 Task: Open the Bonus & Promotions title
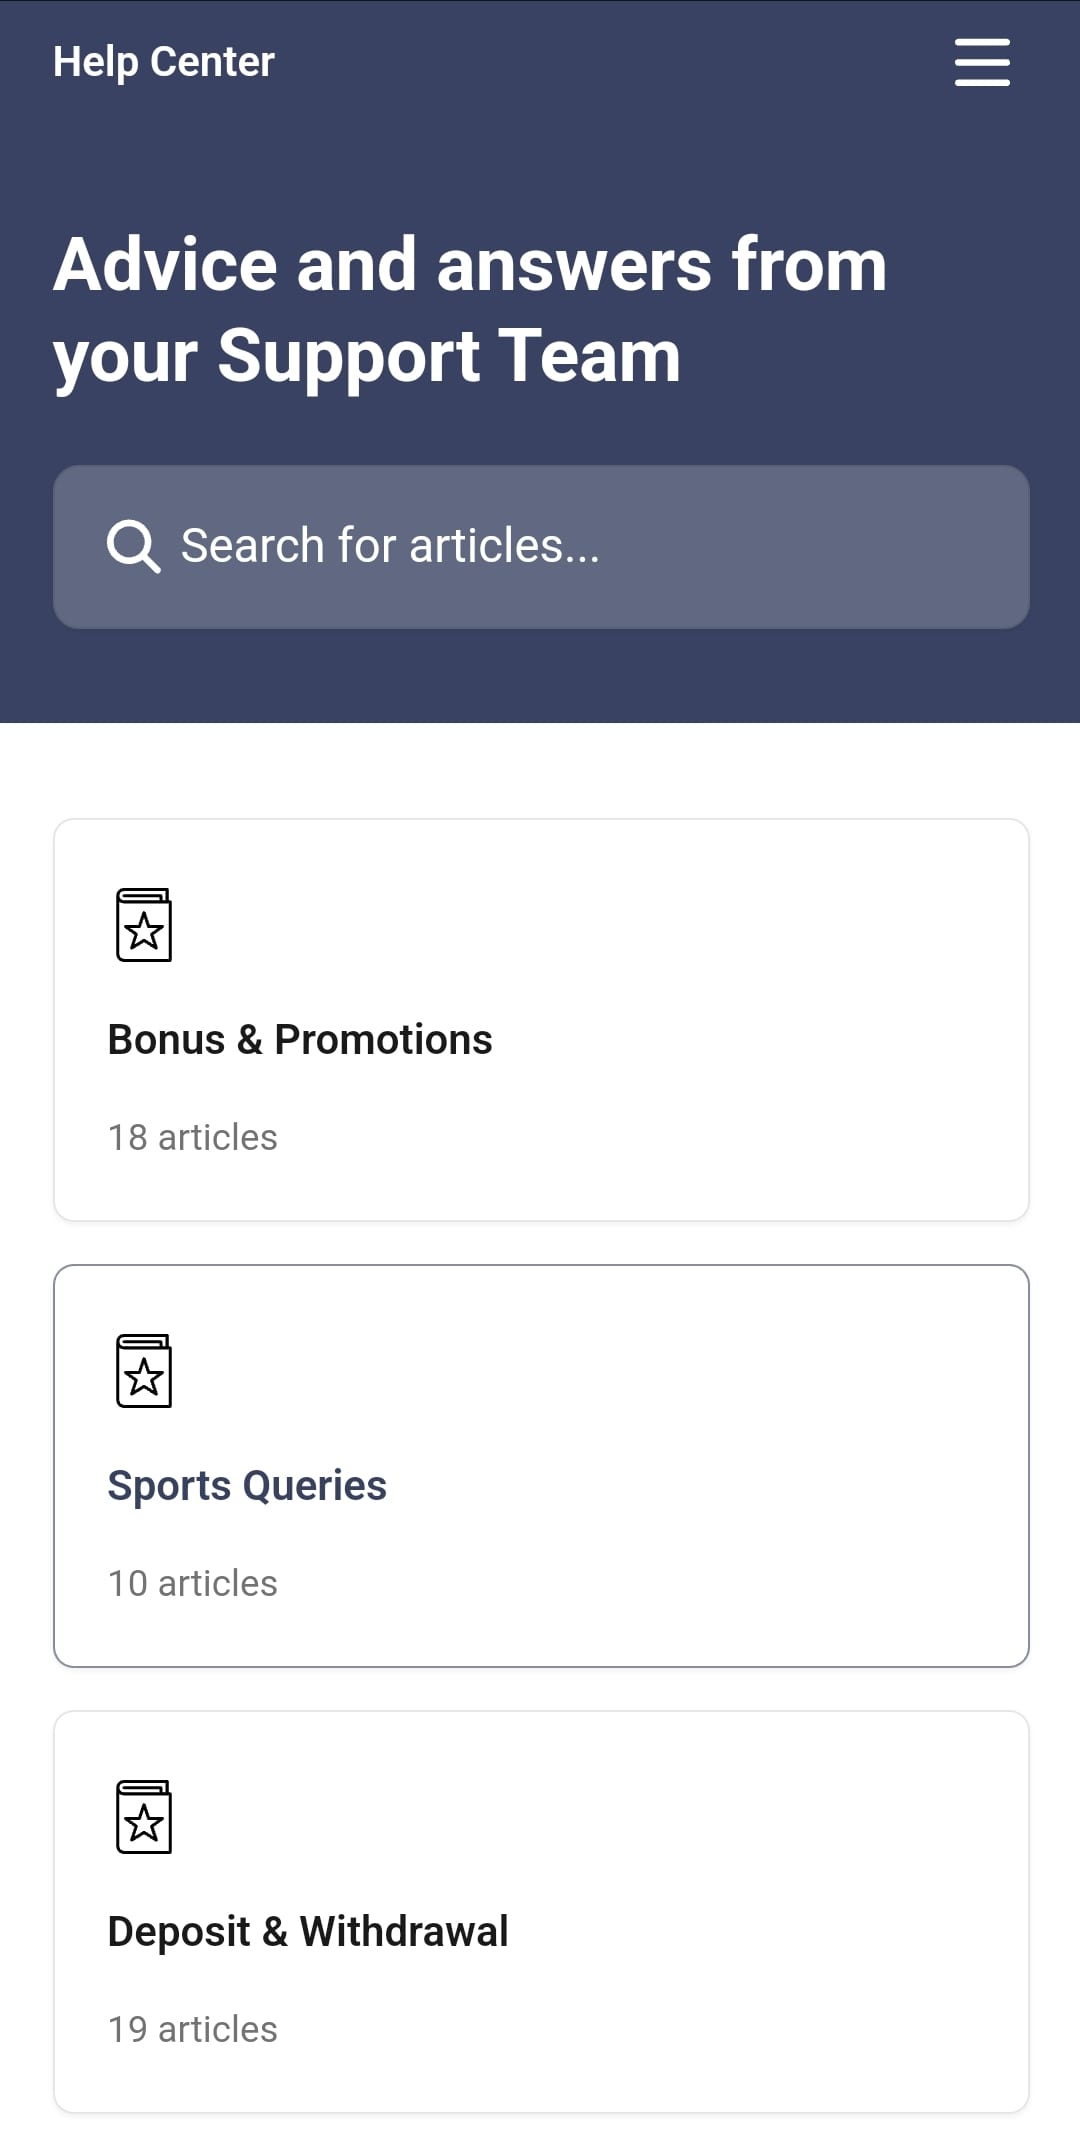[x=300, y=1040]
